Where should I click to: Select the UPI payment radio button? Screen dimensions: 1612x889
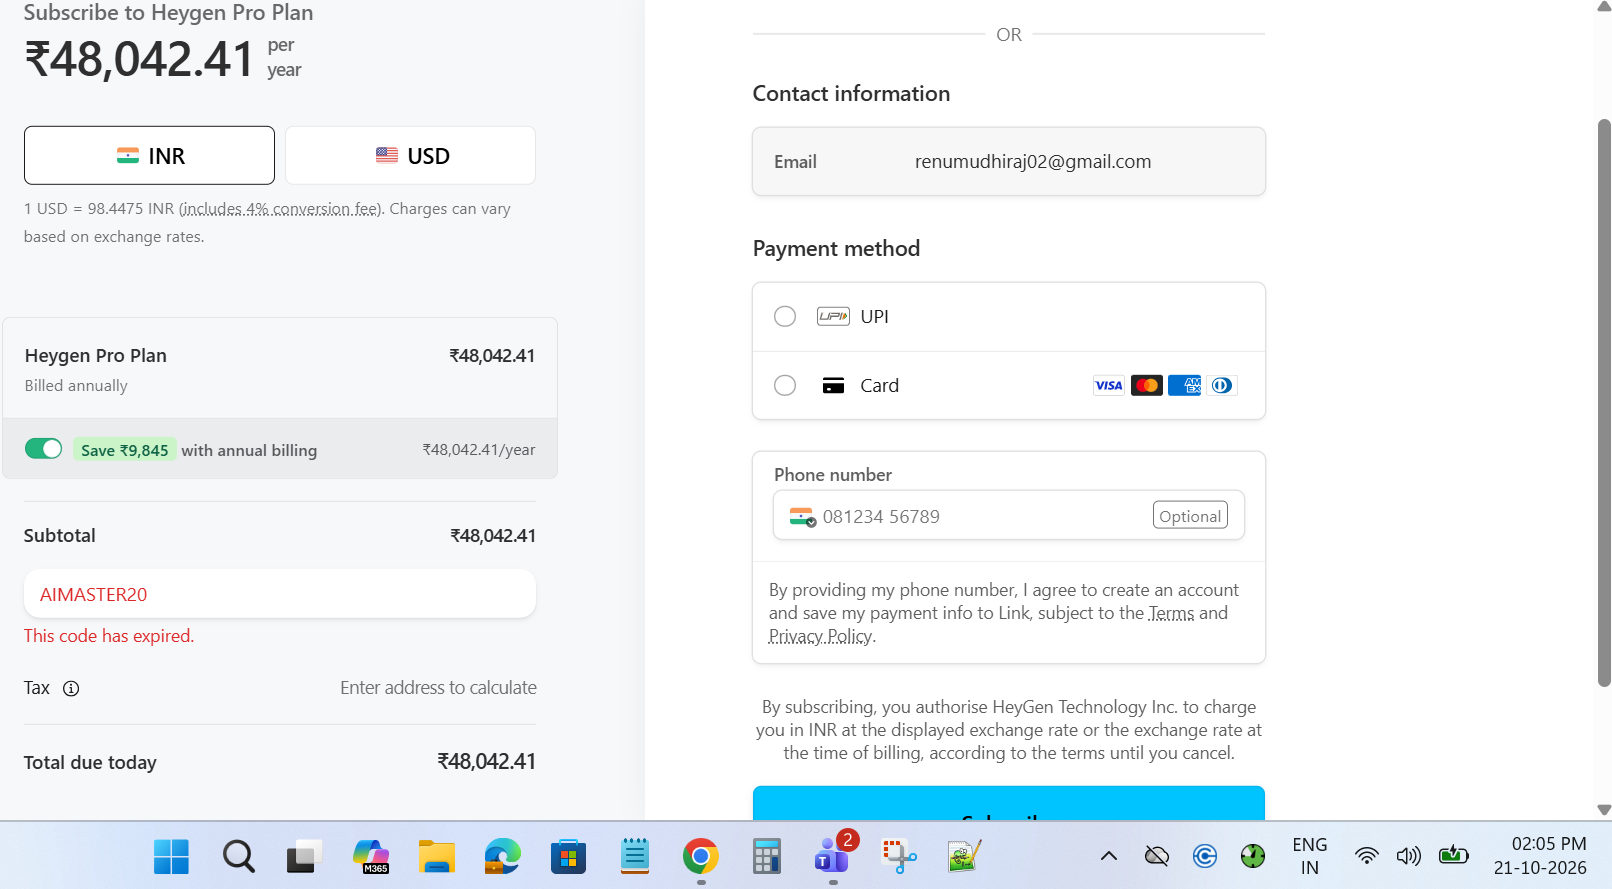785,317
